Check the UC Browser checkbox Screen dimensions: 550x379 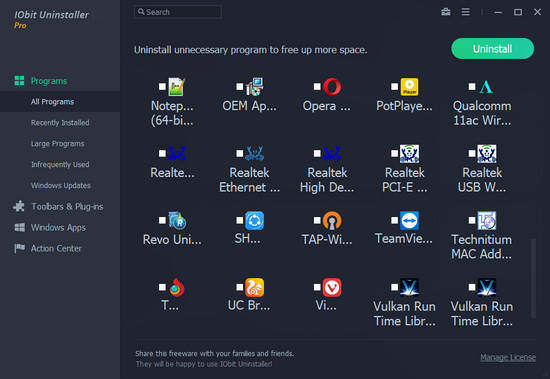(x=240, y=287)
